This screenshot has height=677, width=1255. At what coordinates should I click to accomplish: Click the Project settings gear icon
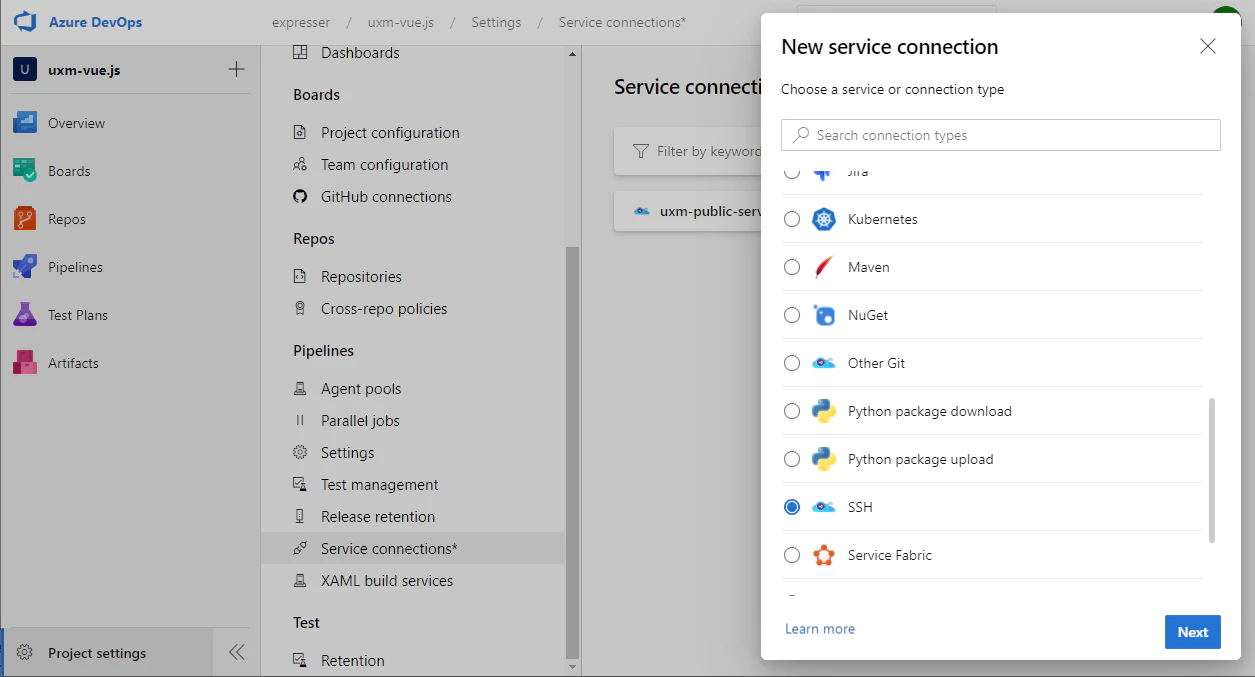point(26,653)
